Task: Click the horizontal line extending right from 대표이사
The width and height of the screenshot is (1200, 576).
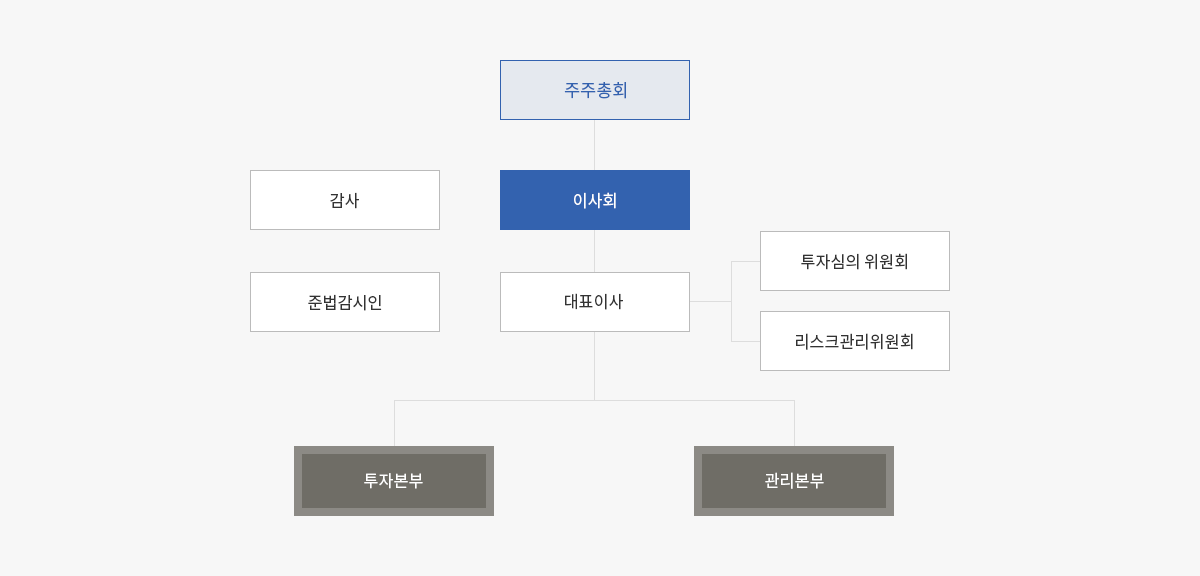Action: [x=710, y=301]
